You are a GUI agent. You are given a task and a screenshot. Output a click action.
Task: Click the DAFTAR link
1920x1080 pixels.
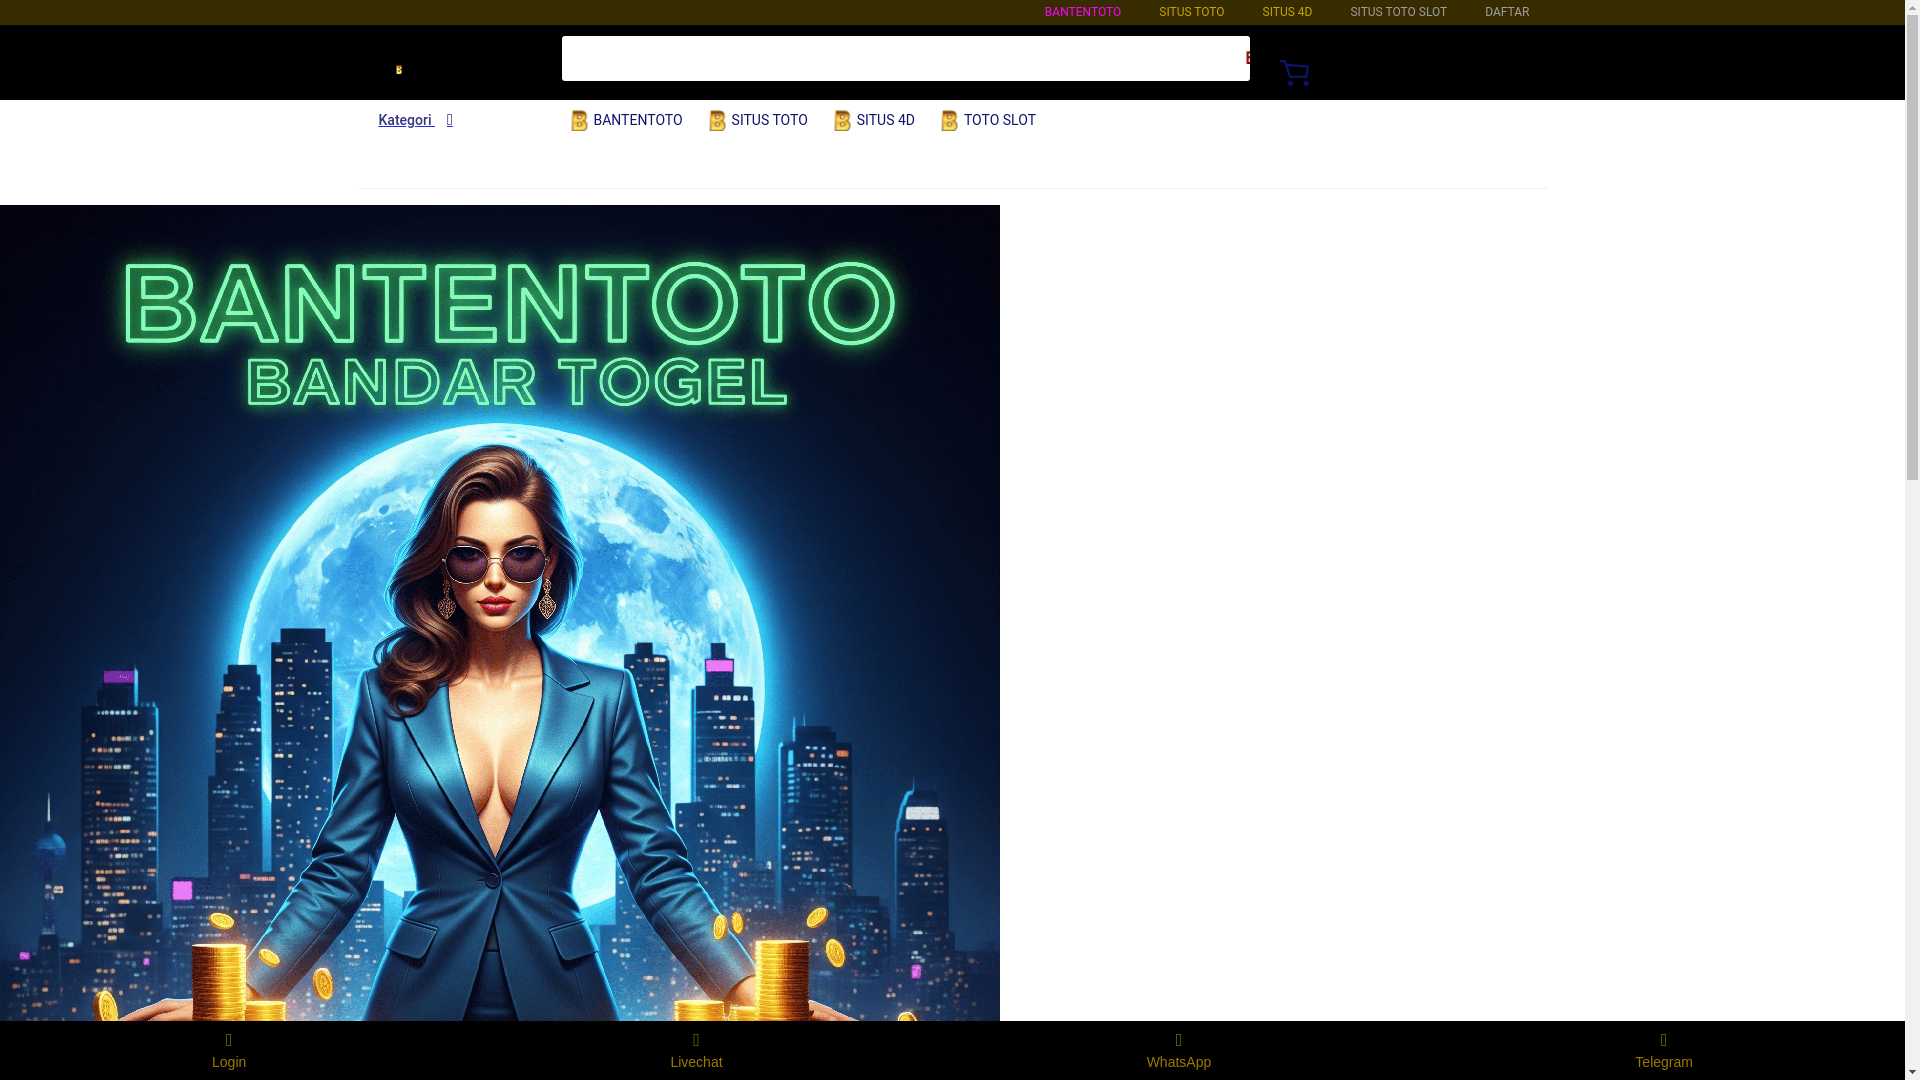click(1507, 12)
